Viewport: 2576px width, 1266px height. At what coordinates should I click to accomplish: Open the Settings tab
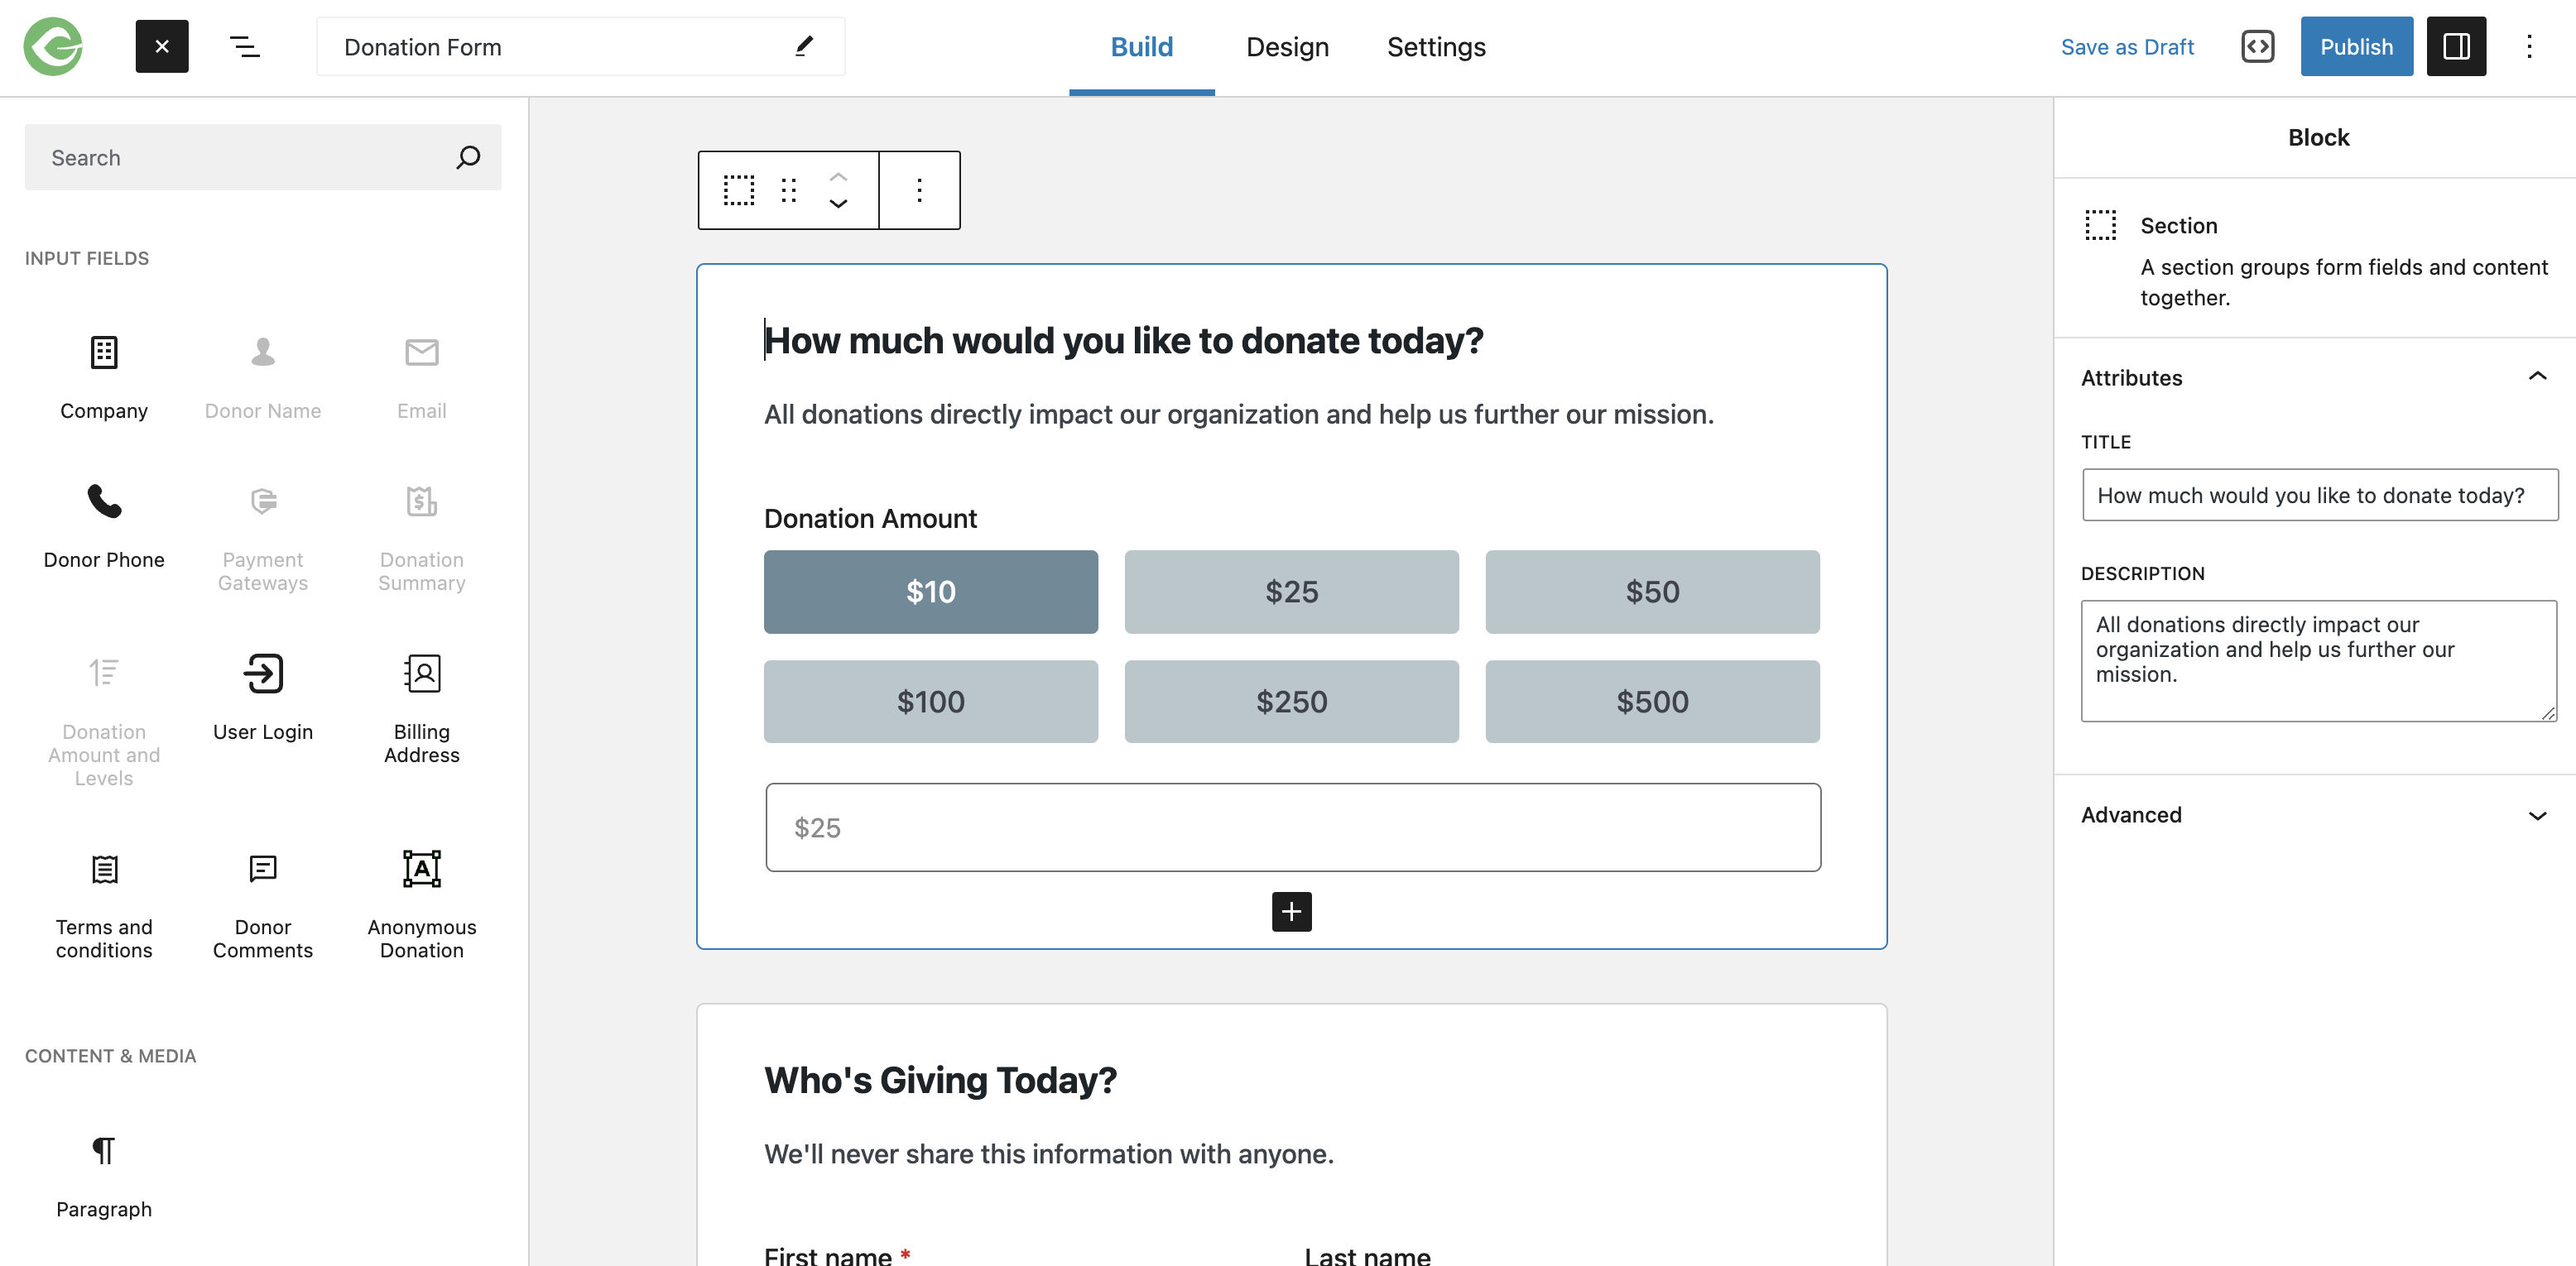(x=1436, y=46)
